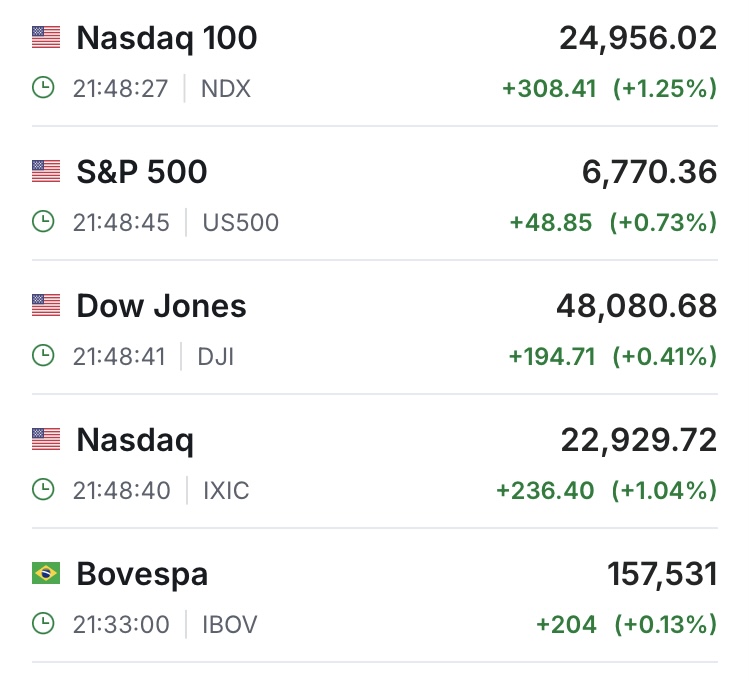Tap the Dow Jones +194.71 change value
This screenshot has width=750, height=681.
(x=552, y=356)
